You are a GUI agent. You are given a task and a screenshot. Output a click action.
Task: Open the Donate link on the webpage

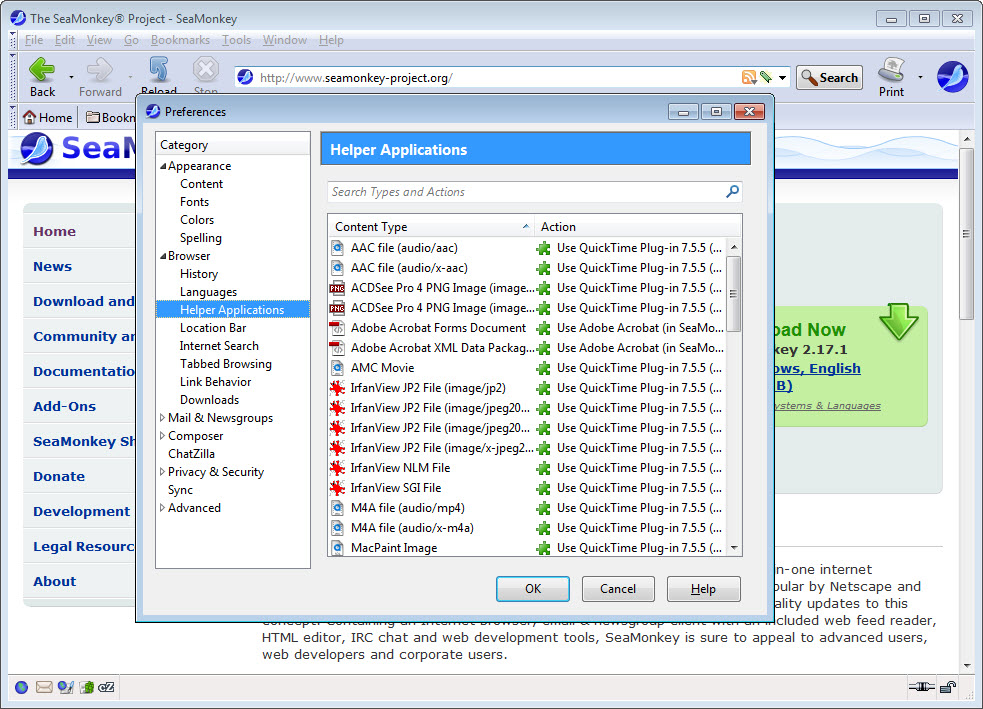point(59,476)
